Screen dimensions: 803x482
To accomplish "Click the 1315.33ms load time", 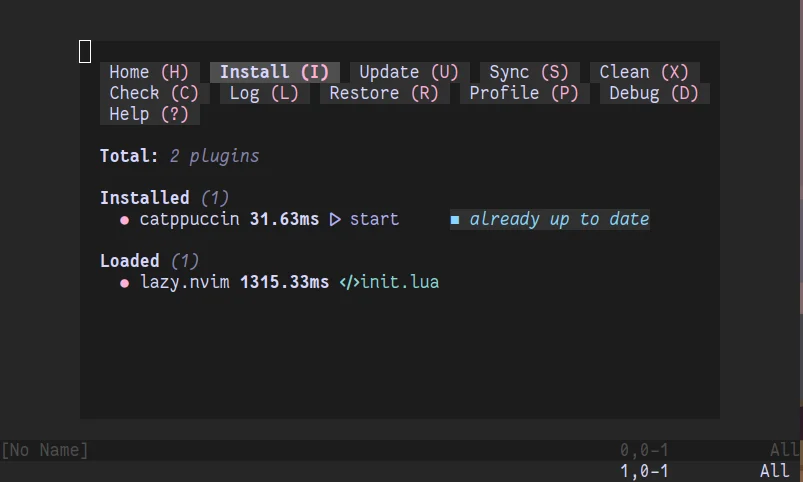I will point(284,282).
